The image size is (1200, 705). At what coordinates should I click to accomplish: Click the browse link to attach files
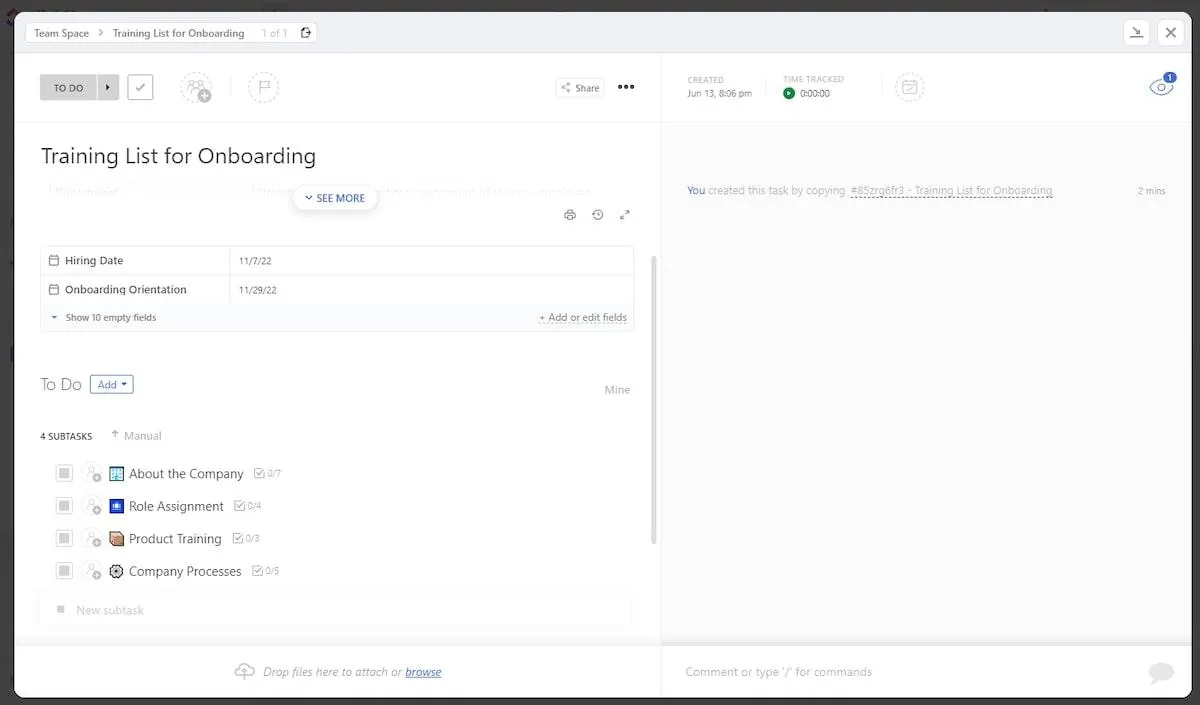(x=423, y=672)
